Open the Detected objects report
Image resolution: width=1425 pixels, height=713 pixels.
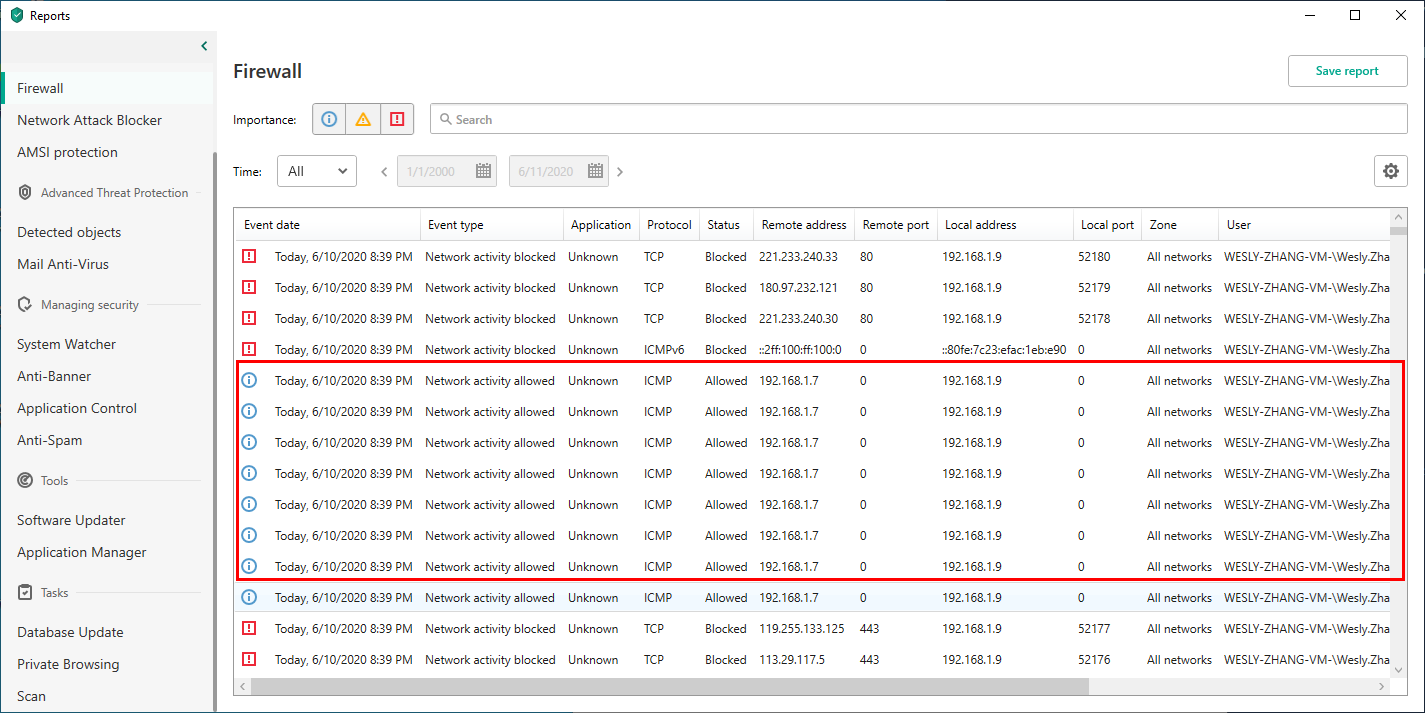69,232
